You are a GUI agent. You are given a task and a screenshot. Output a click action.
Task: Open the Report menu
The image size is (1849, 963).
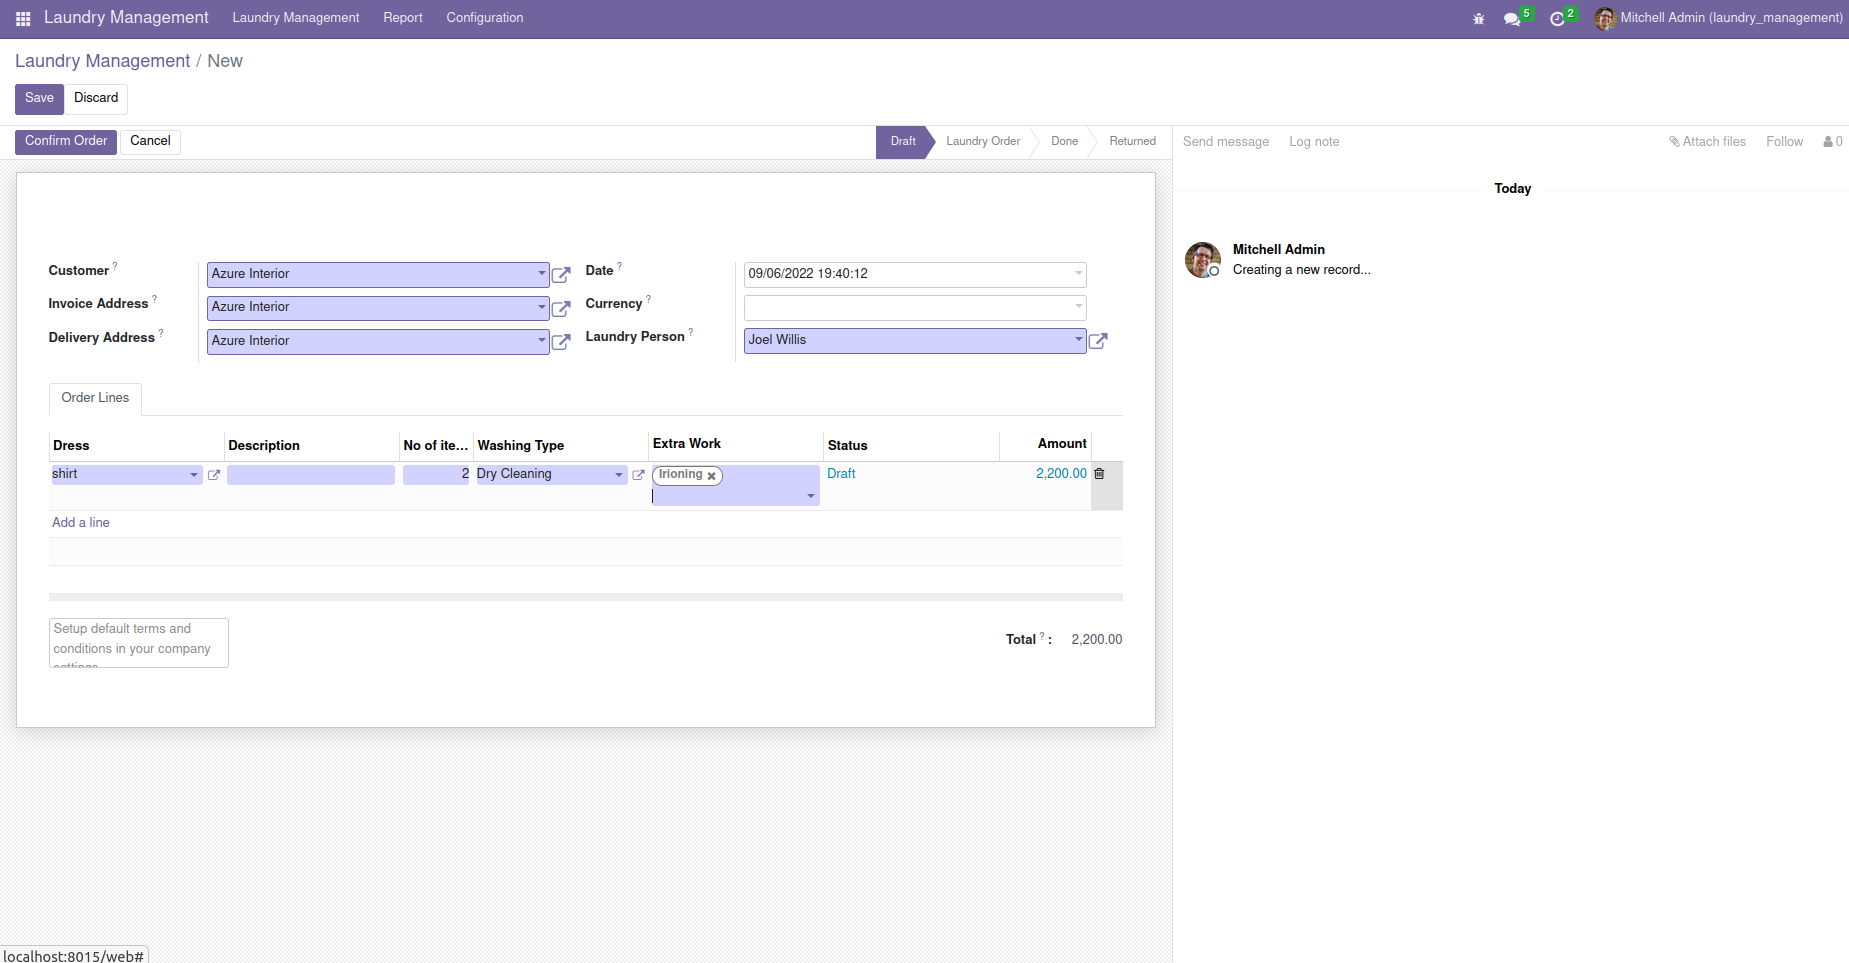pyautogui.click(x=403, y=18)
